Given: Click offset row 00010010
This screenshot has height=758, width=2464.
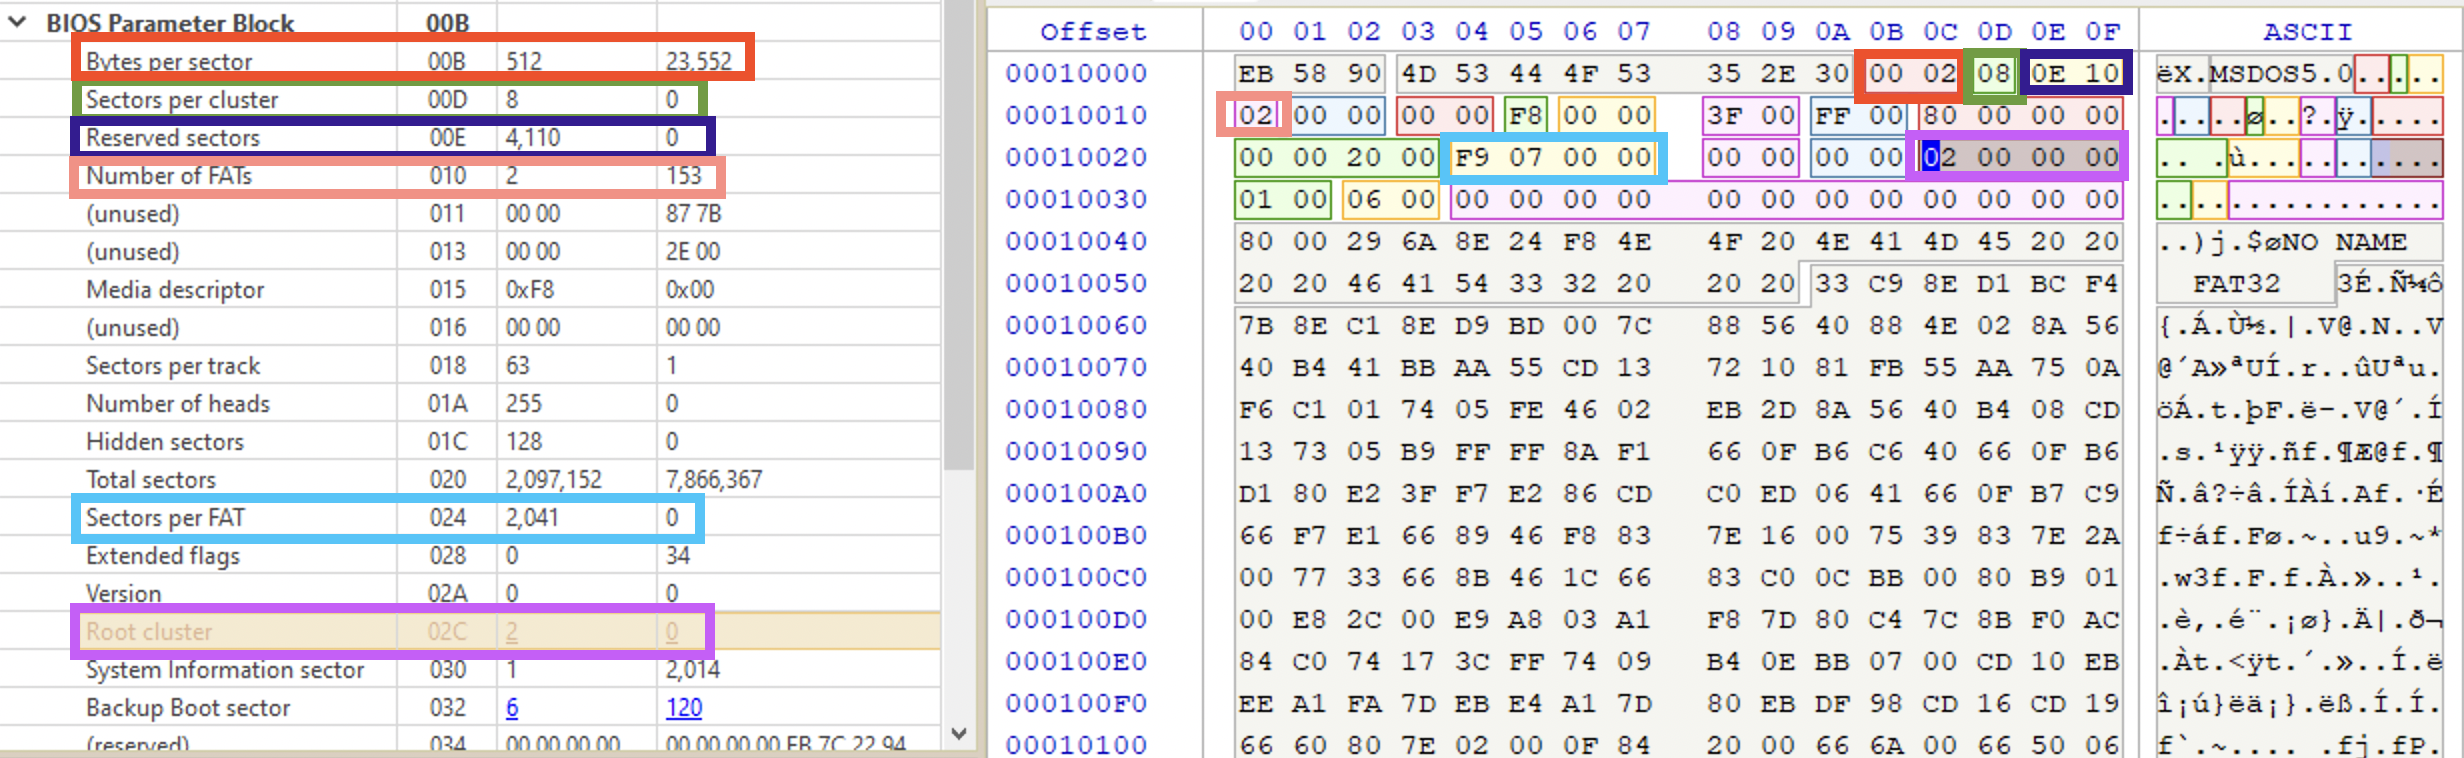Looking at the screenshot, I should 1076,115.
